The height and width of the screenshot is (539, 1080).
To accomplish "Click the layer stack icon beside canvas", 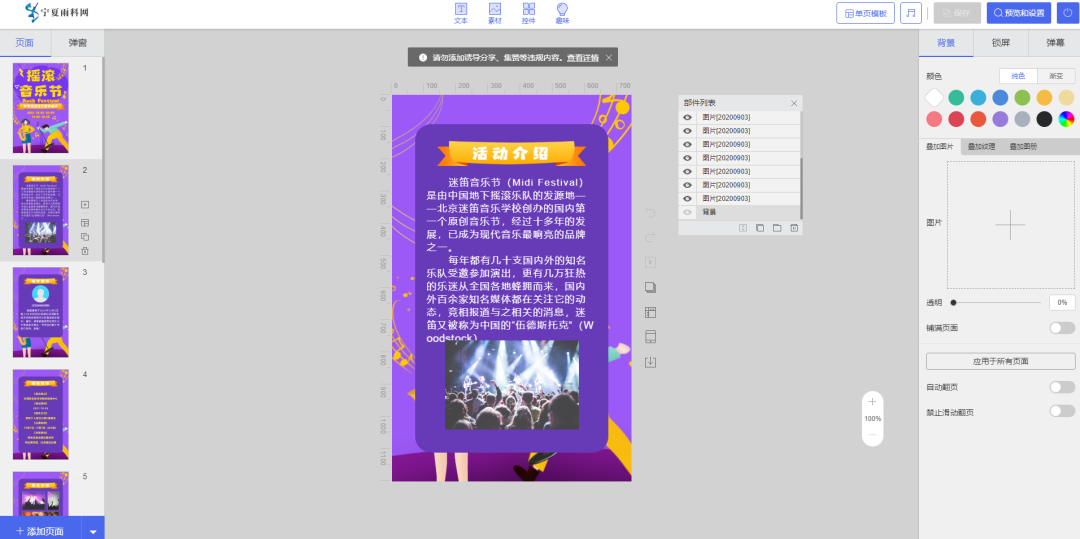I will click(650, 287).
